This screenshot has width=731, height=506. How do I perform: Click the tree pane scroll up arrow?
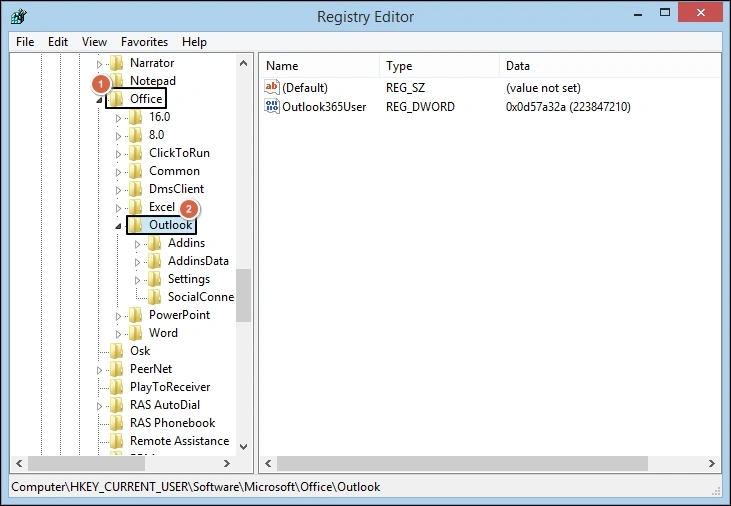[x=243, y=63]
